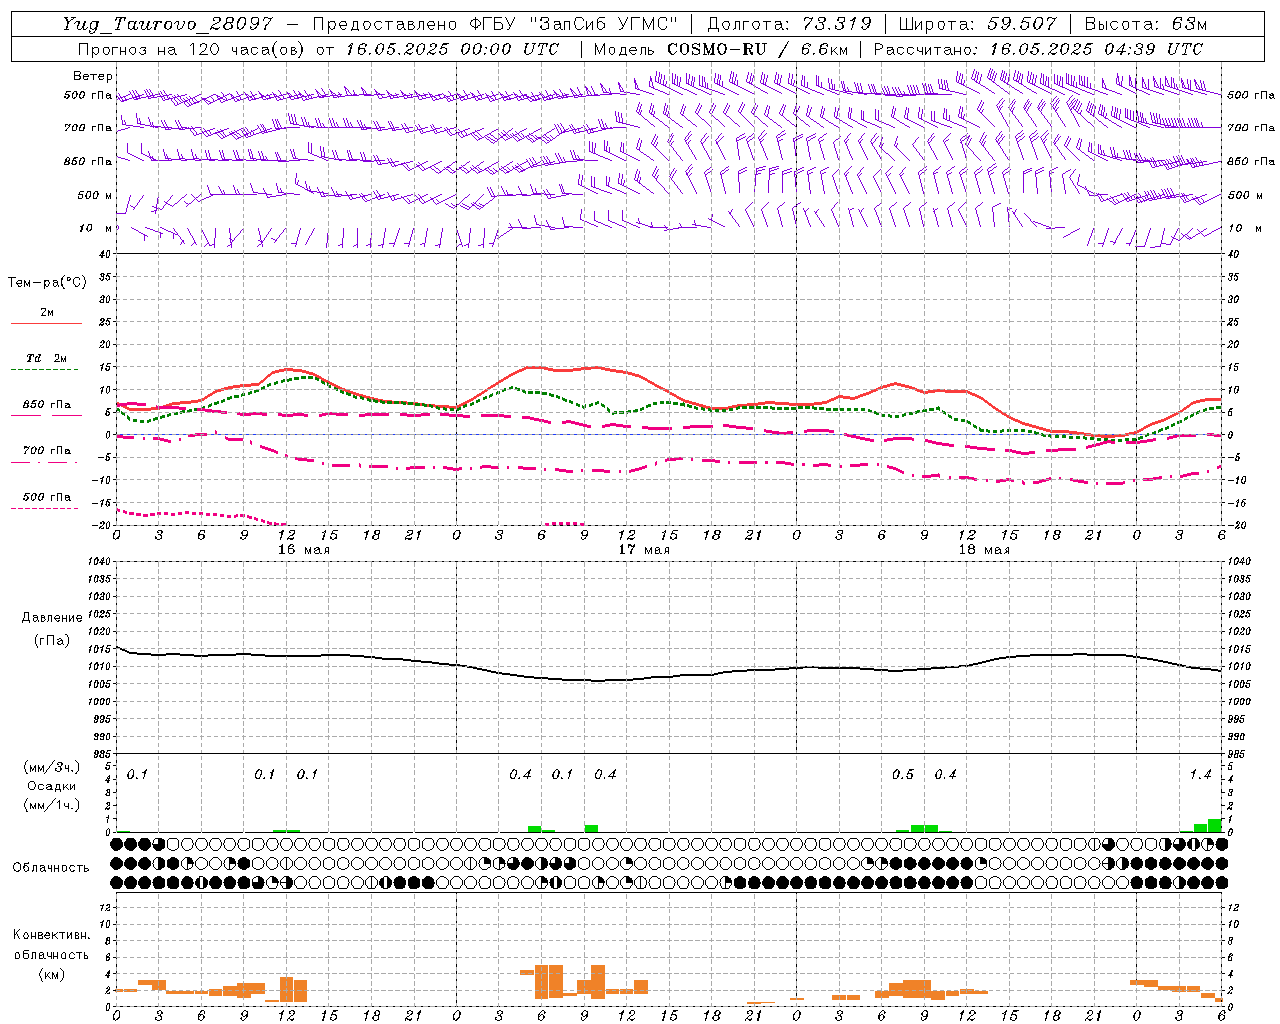Click the 1.4 precipitation amount
This screenshot has height=1024, width=1280.
pos(1200,775)
